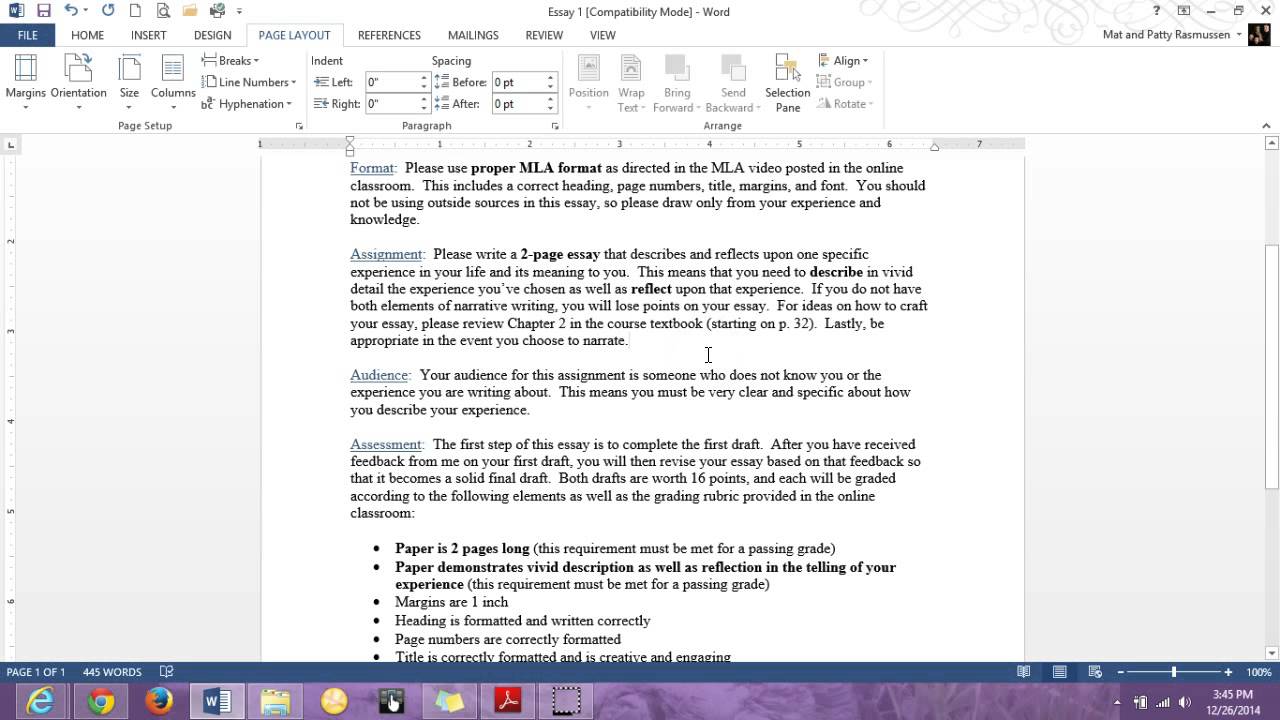The height and width of the screenshot is (720, 1280).
Task: Expand the Line Numbers dropdown
Action: pyautogui.click(x=249, y=82)
